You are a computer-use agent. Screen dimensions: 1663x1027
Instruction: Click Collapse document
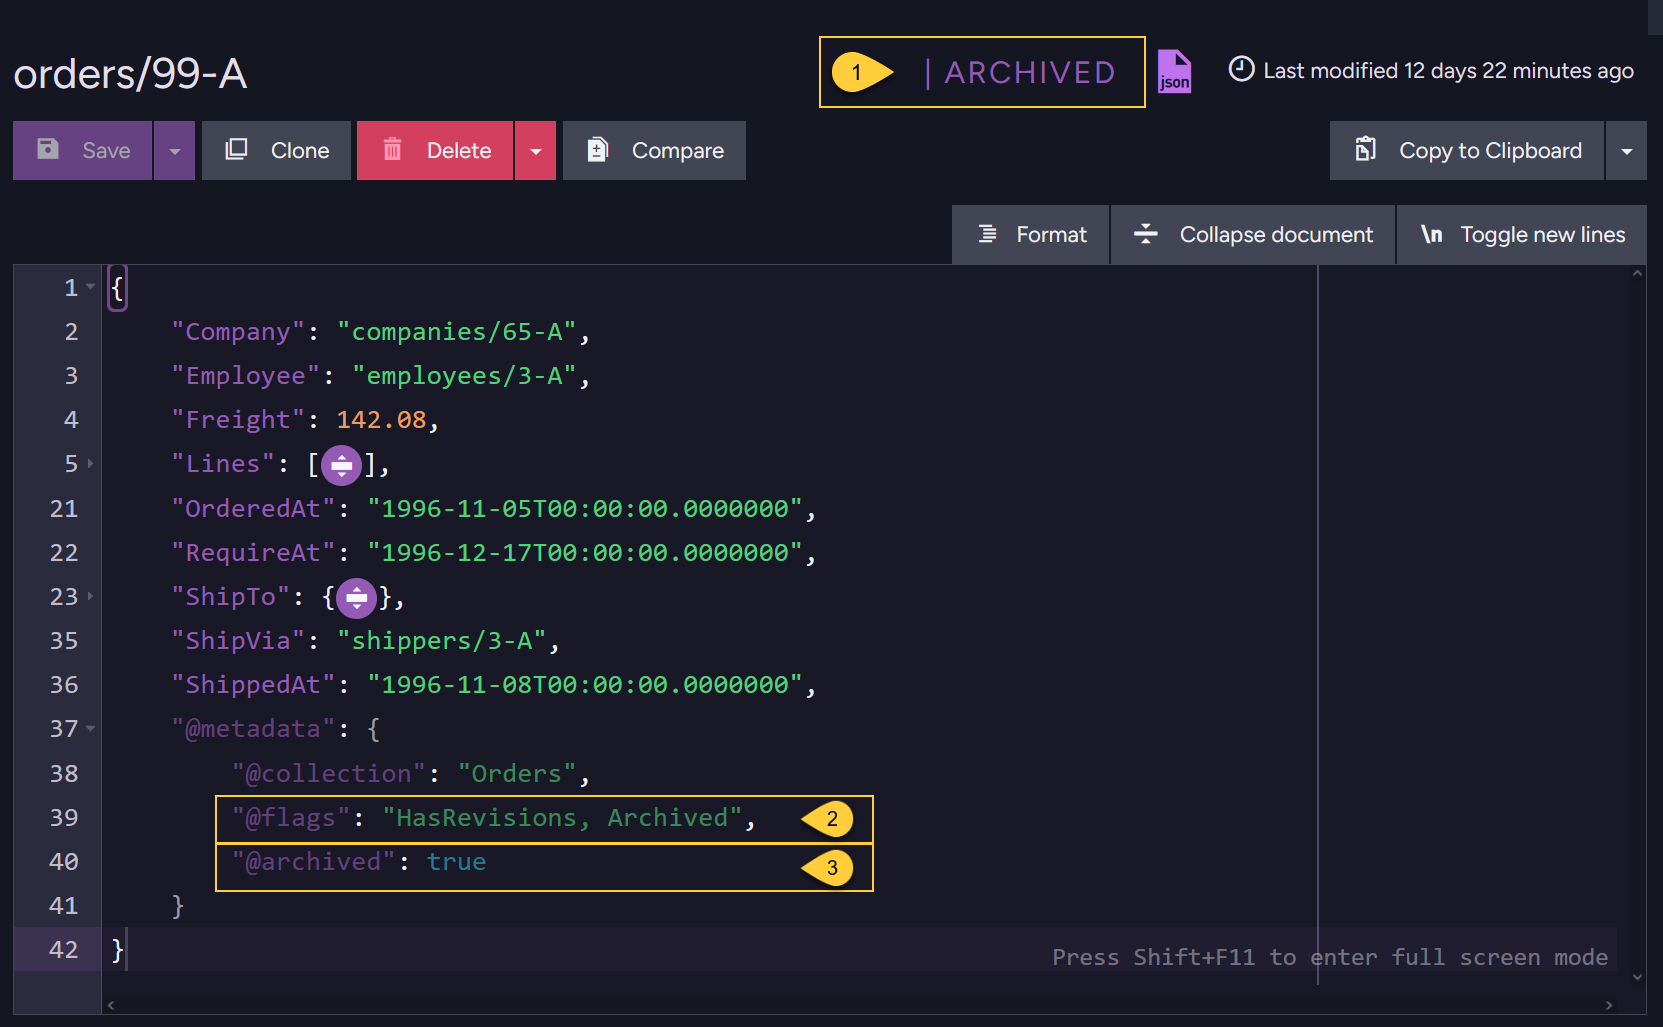[x=1253, y=235]
